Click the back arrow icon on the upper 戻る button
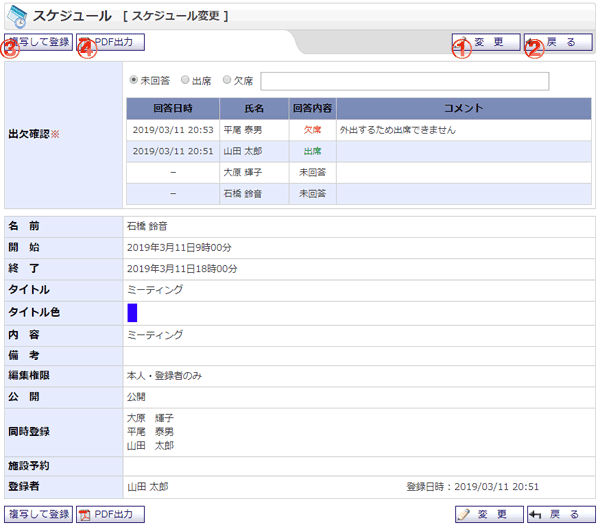 537,43
